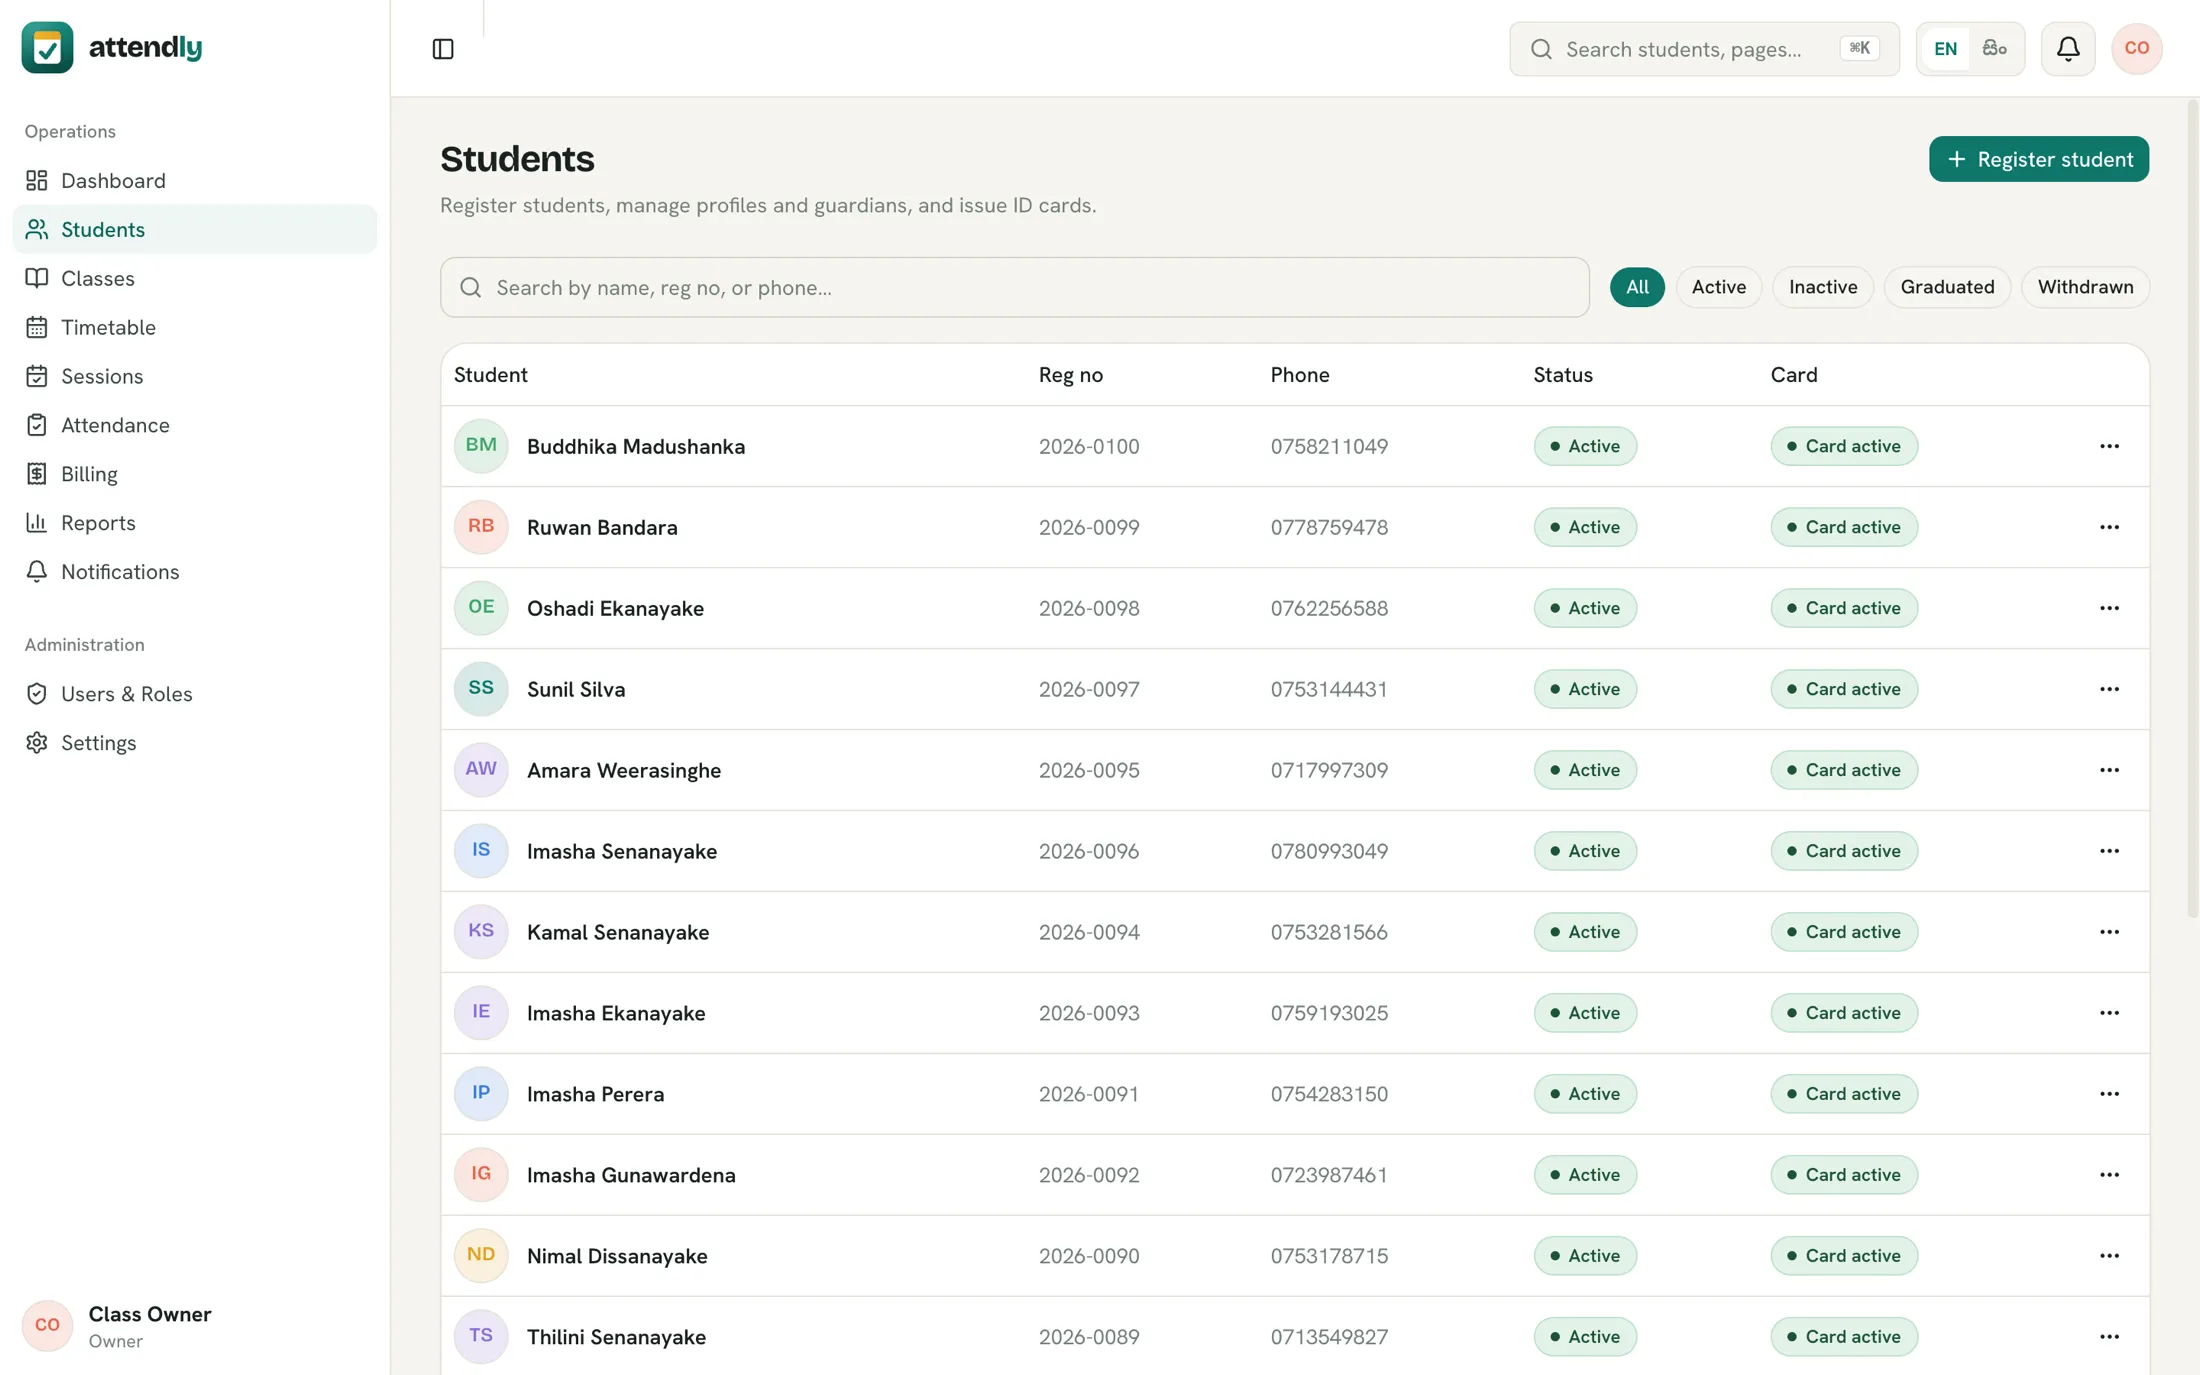Image resolution: width=2200 pixels, height=1375 pixels.
Task: Open Classes in the sidebar
Action: (x=195, y=279)
